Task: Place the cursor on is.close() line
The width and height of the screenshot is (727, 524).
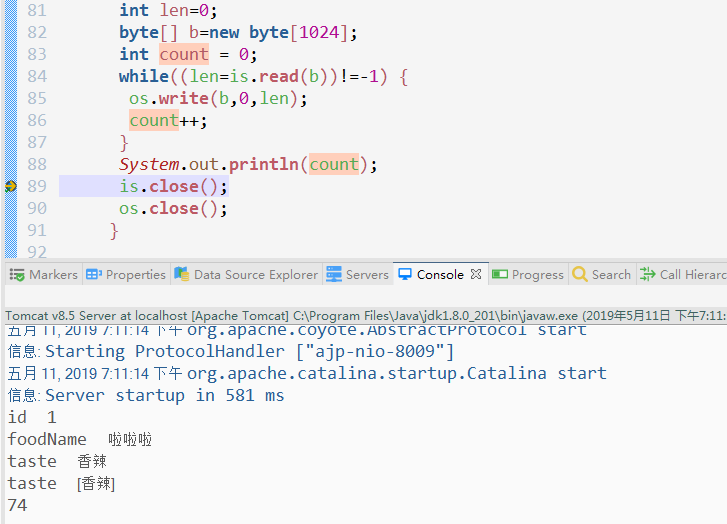Action: pyautogui.click(x=173, y=186)
